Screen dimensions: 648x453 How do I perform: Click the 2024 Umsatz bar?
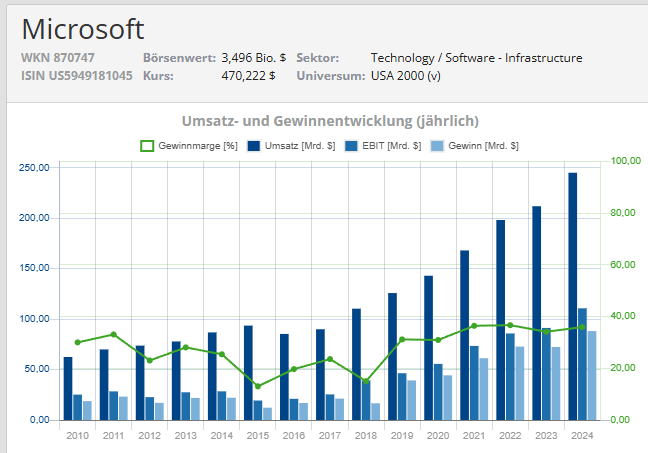tap(573, 296)
